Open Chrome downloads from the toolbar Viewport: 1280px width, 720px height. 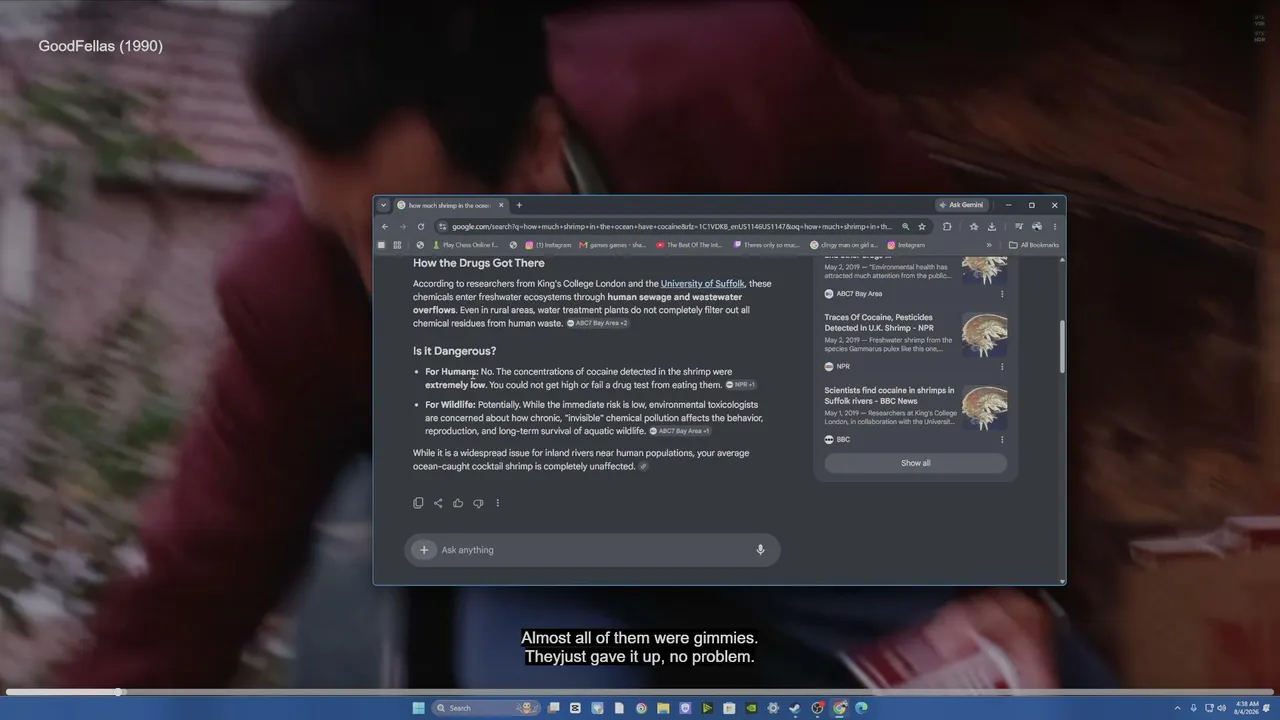991,227
